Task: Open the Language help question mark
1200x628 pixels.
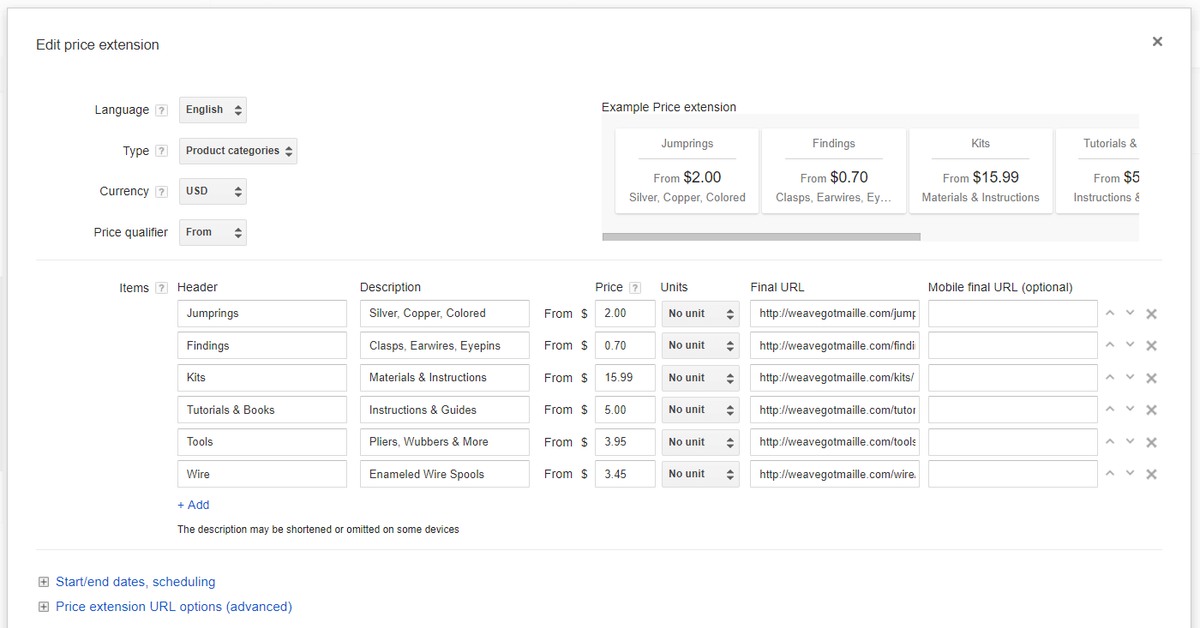Action: point(161,111)
